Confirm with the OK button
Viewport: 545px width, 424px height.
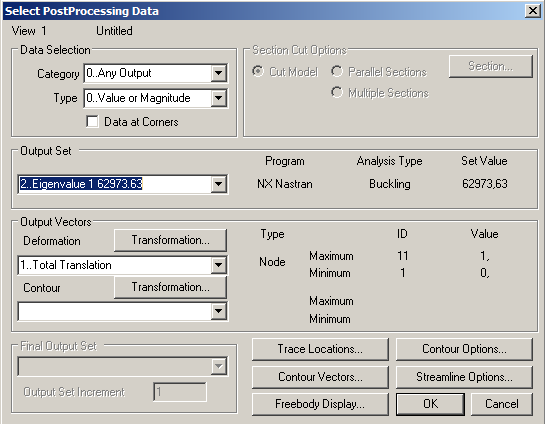430,404
